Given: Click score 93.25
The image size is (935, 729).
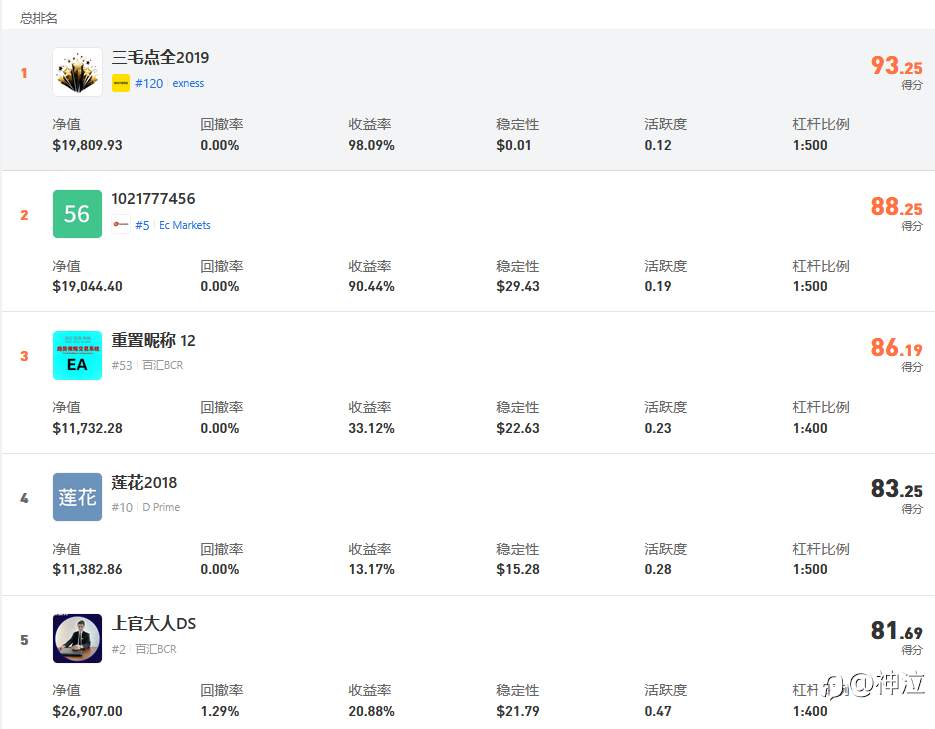Looking at the screenshot, I should pyautogui.click(x=896, y=65).
